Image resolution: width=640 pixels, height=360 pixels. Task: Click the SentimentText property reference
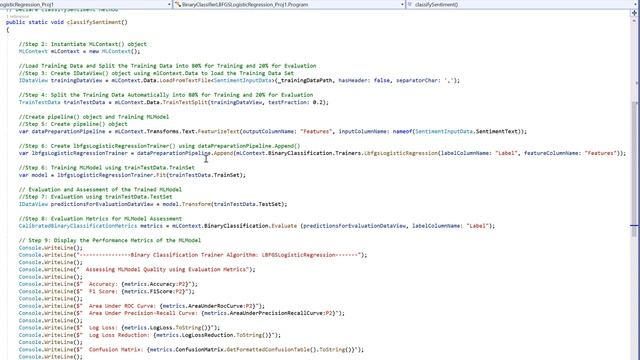(497, 131)
